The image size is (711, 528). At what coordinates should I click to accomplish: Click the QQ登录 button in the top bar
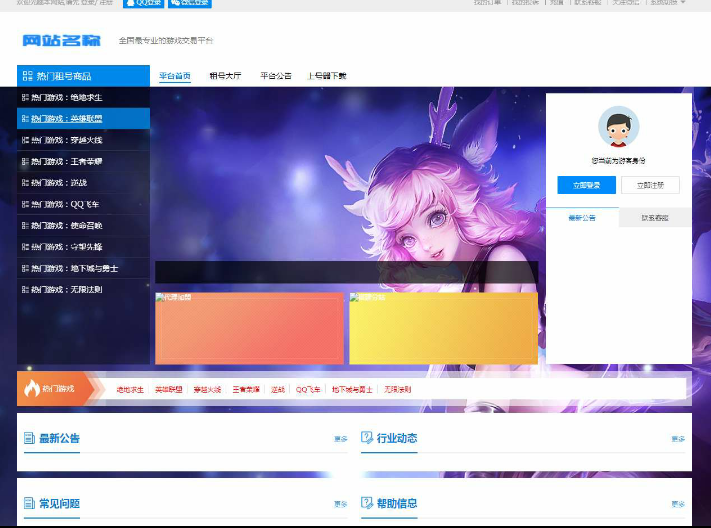143,3
